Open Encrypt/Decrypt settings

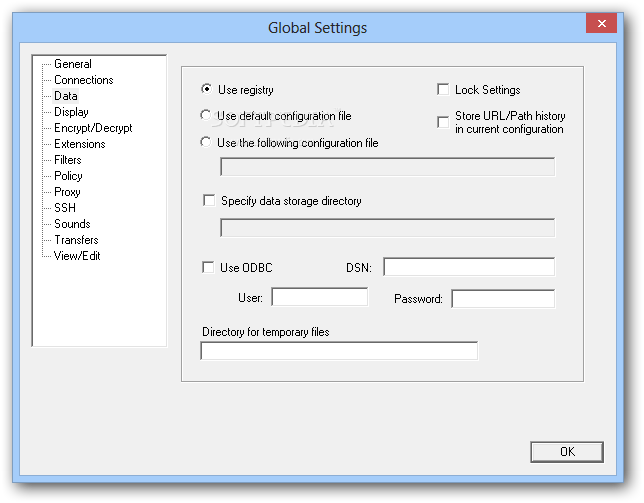click(x=93, y=128)
